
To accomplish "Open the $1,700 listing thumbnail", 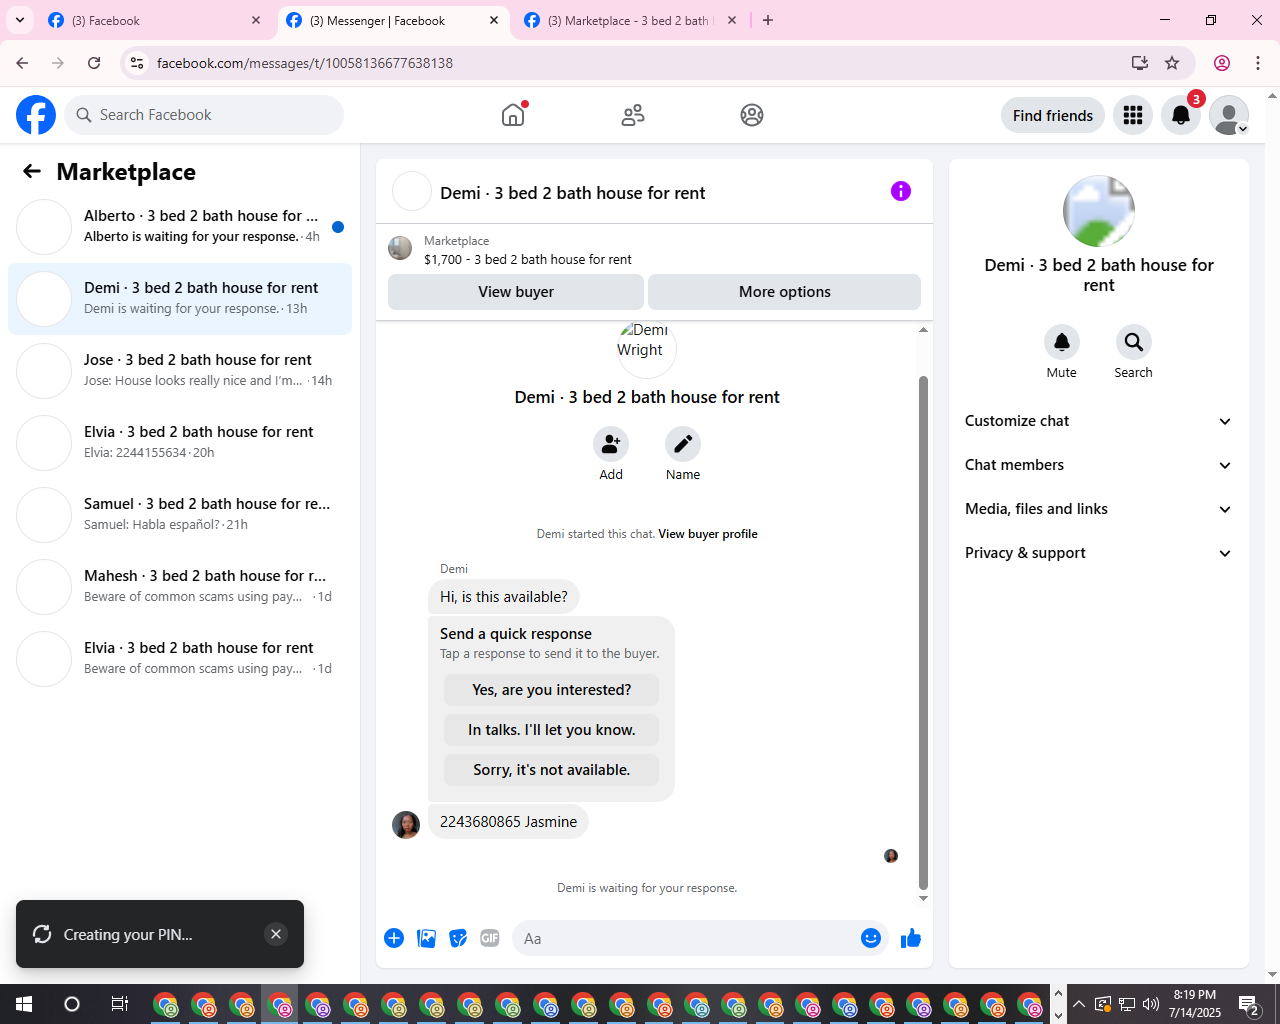I will (x=400, y=248).
